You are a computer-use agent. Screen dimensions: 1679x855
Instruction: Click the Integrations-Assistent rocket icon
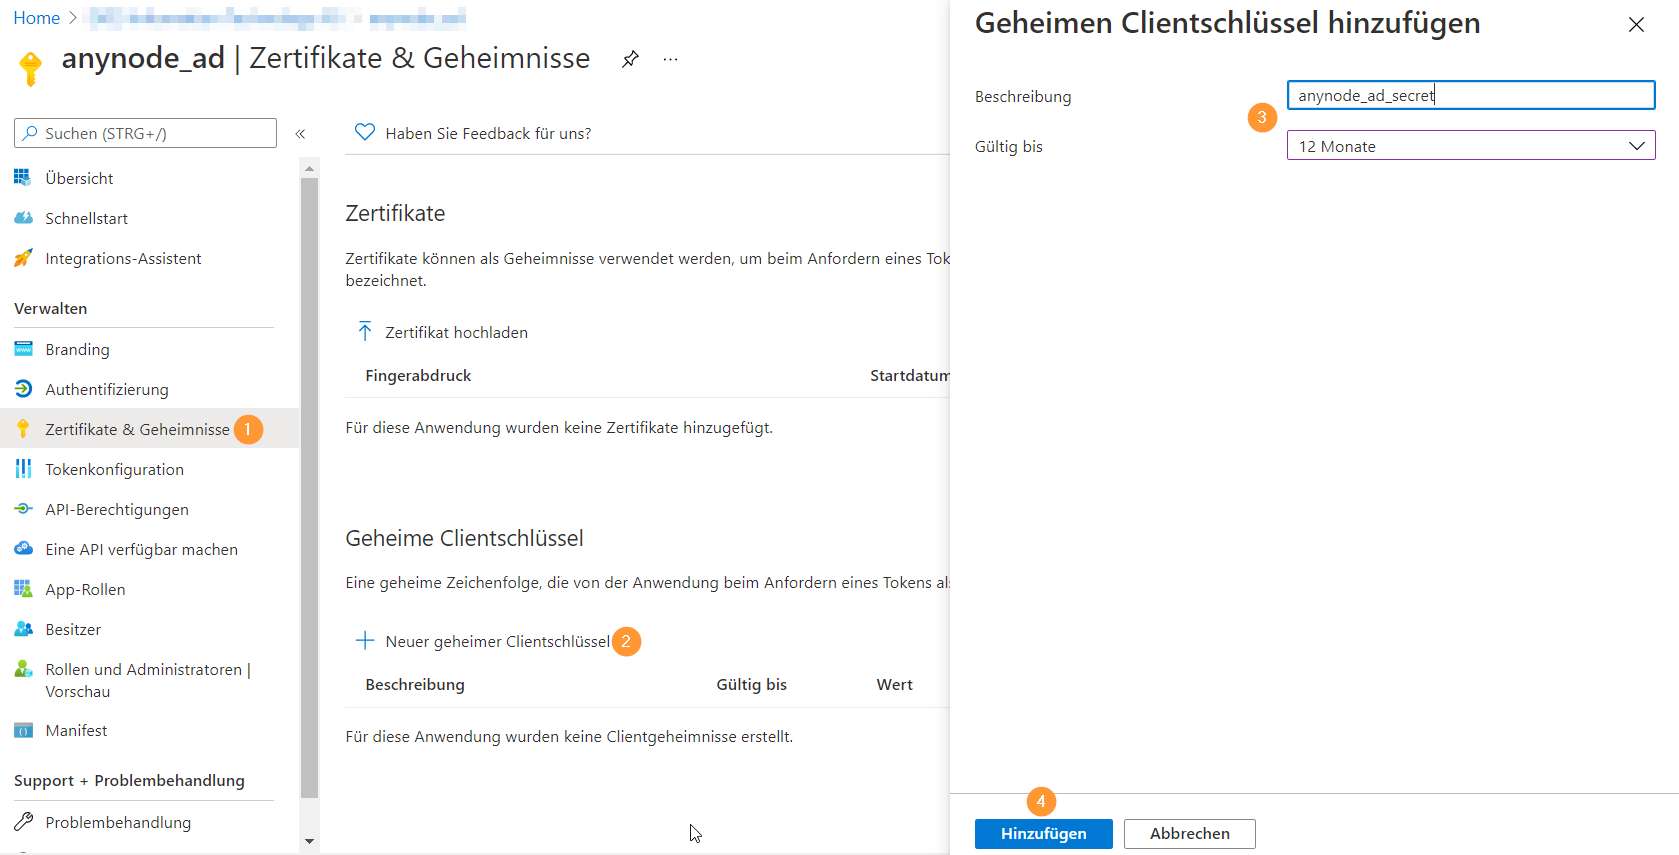click(x=23, y=258)
